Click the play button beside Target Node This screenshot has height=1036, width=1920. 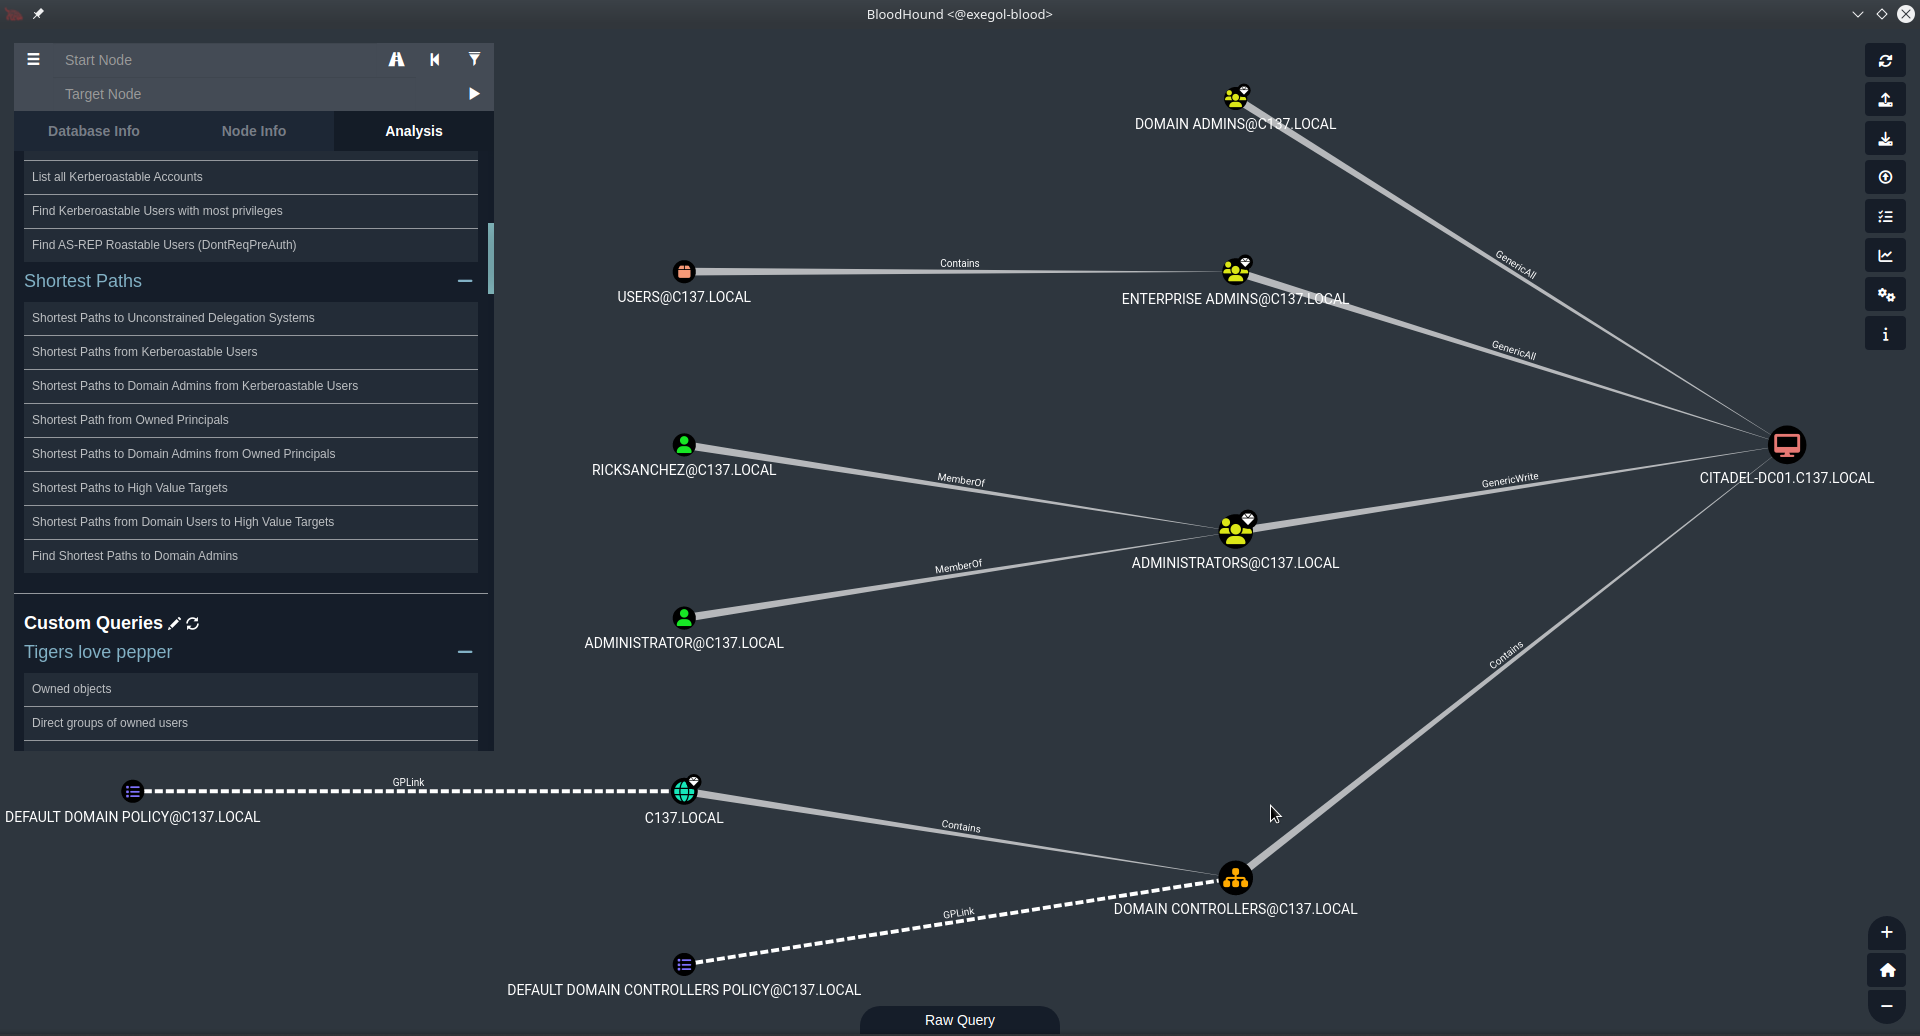coord(474,94)
